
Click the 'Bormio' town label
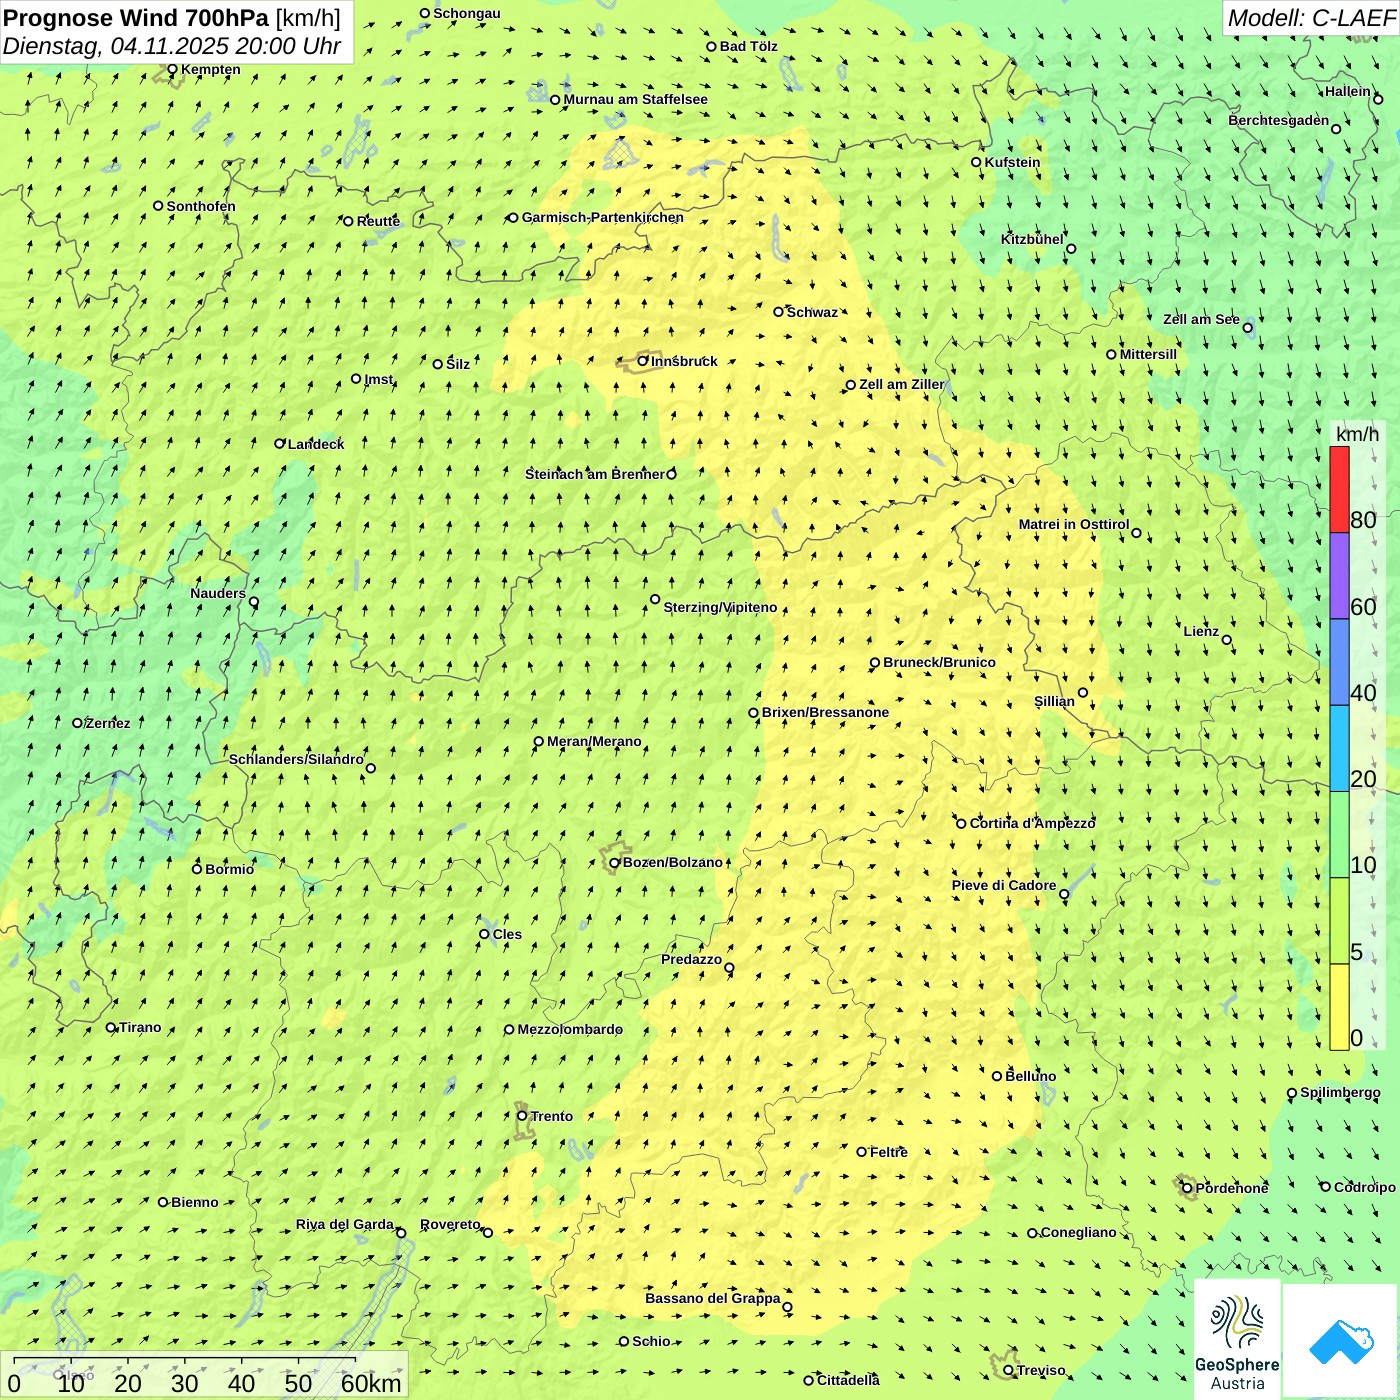tap(229, 869)
